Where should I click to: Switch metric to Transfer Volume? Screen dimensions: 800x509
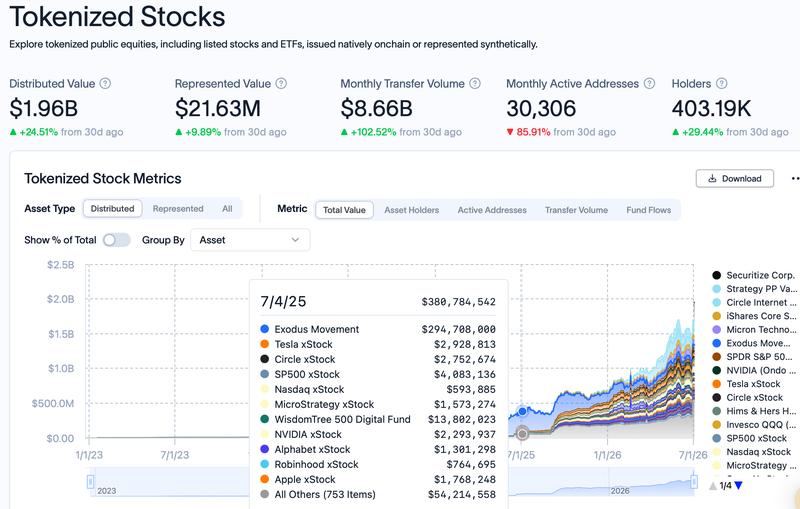[576, 210]
